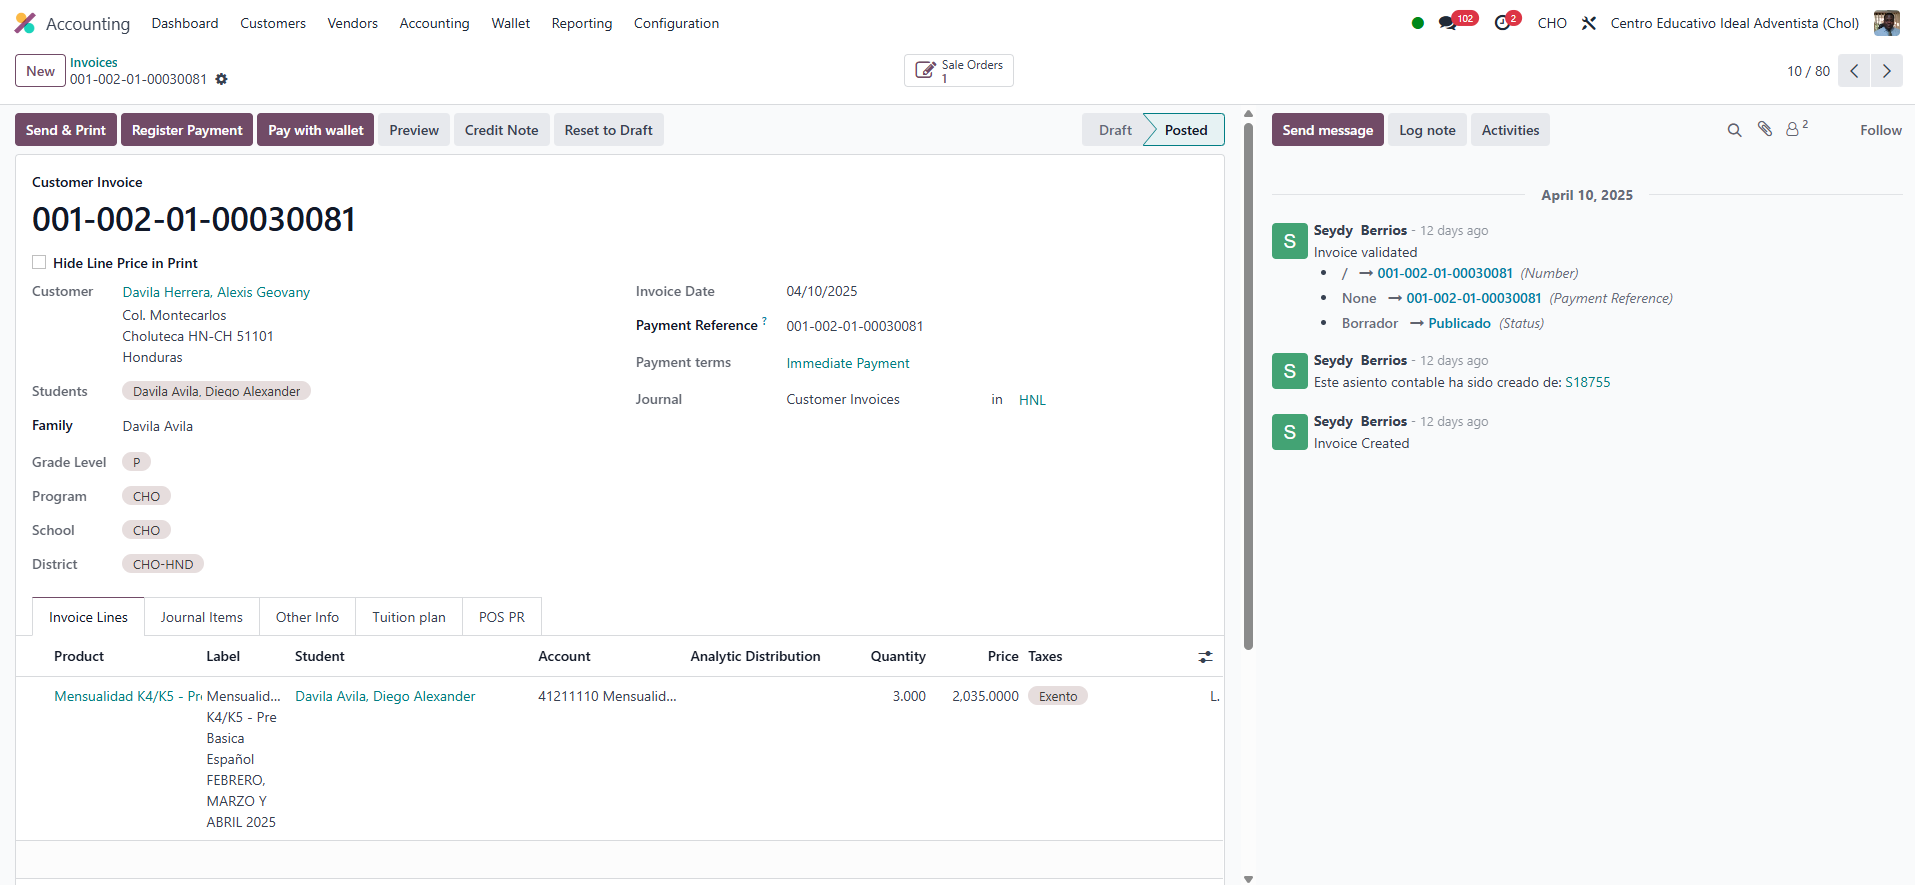The image size is (1915, 885).
Task: Open the Tuition plan tab
Action: (408, 617)
